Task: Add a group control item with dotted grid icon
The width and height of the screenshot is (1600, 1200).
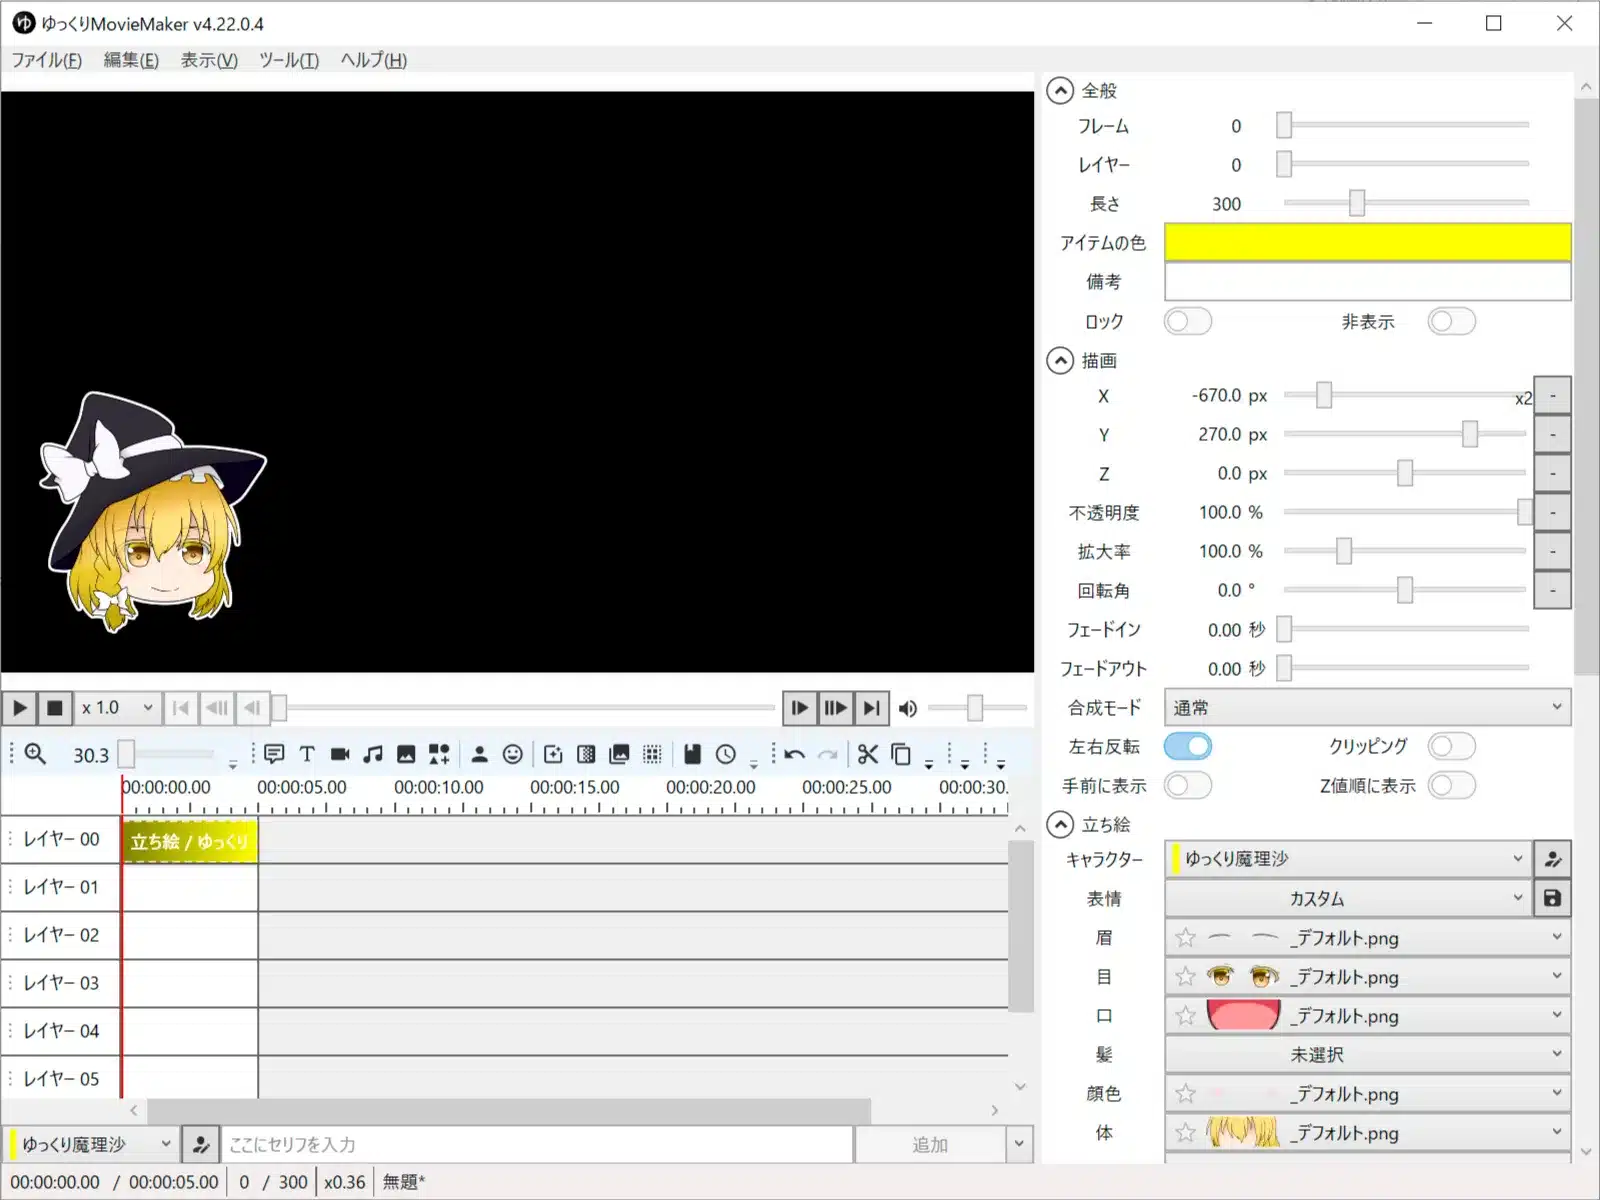Action: coord(652,754)
